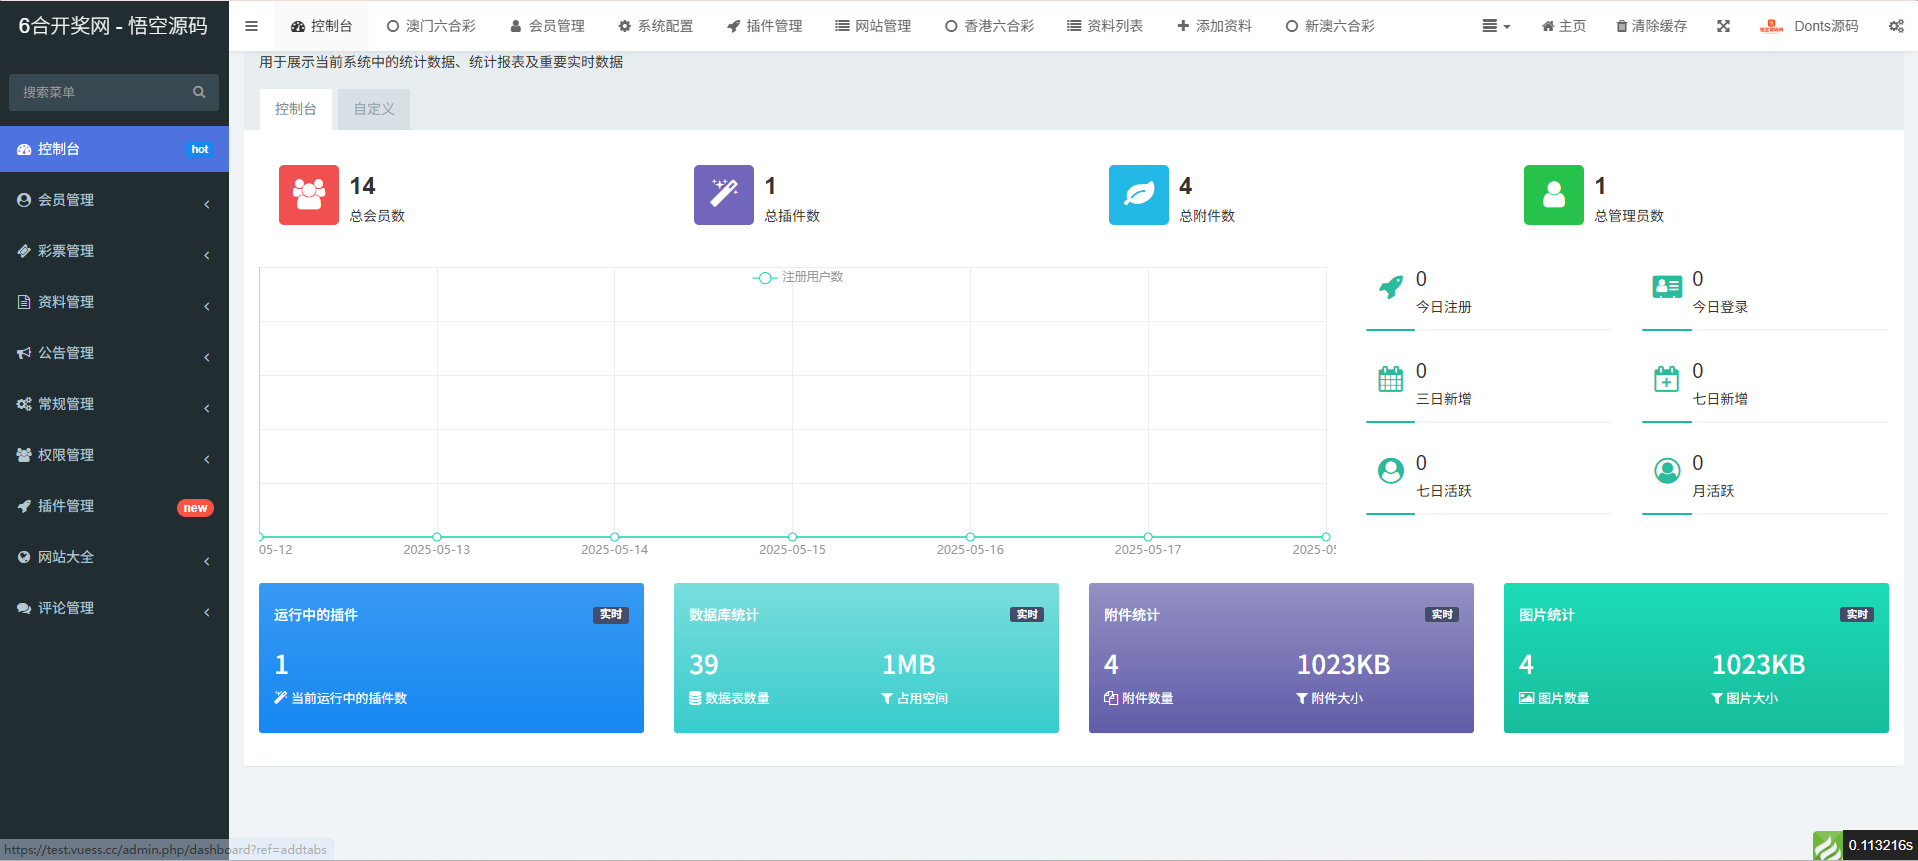Click the blue leaf attachments icon

point(1138,195)
